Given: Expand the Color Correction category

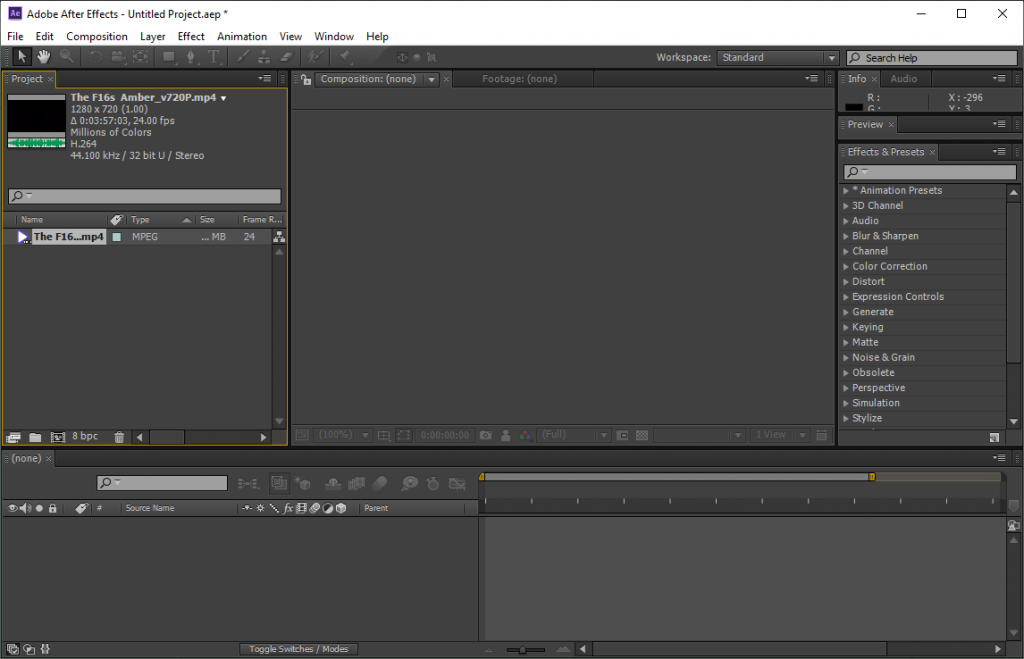Looking at the screenshot, I should (846, 266).
